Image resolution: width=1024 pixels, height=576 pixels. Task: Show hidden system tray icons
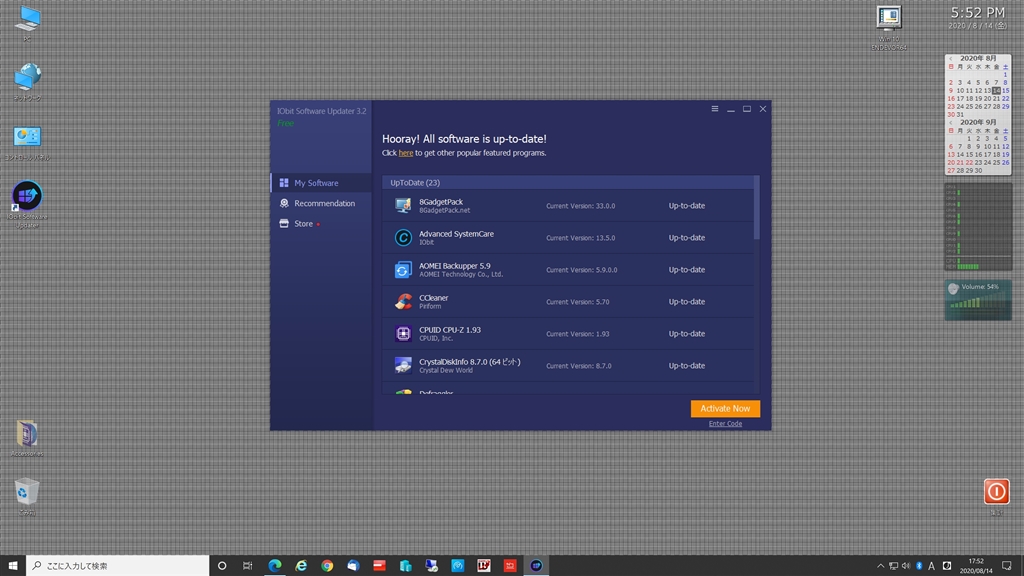click(880, 566)
